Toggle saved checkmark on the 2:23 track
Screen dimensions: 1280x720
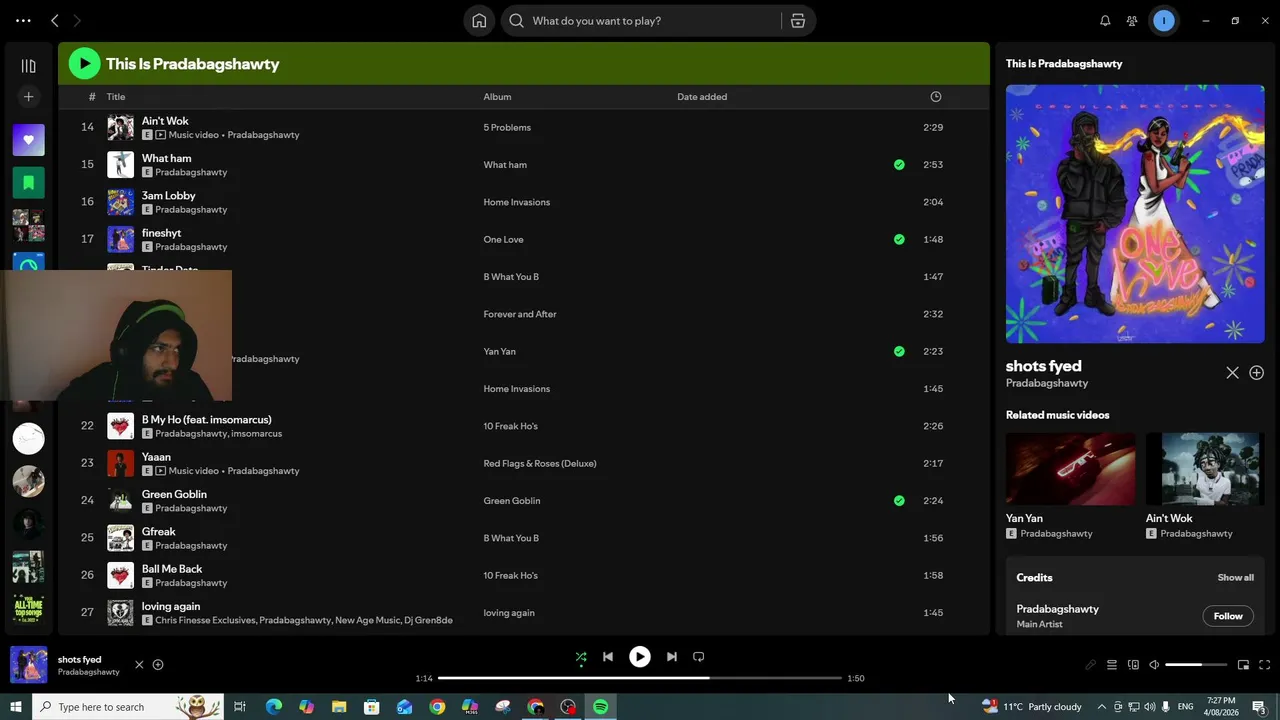(899, 352)
